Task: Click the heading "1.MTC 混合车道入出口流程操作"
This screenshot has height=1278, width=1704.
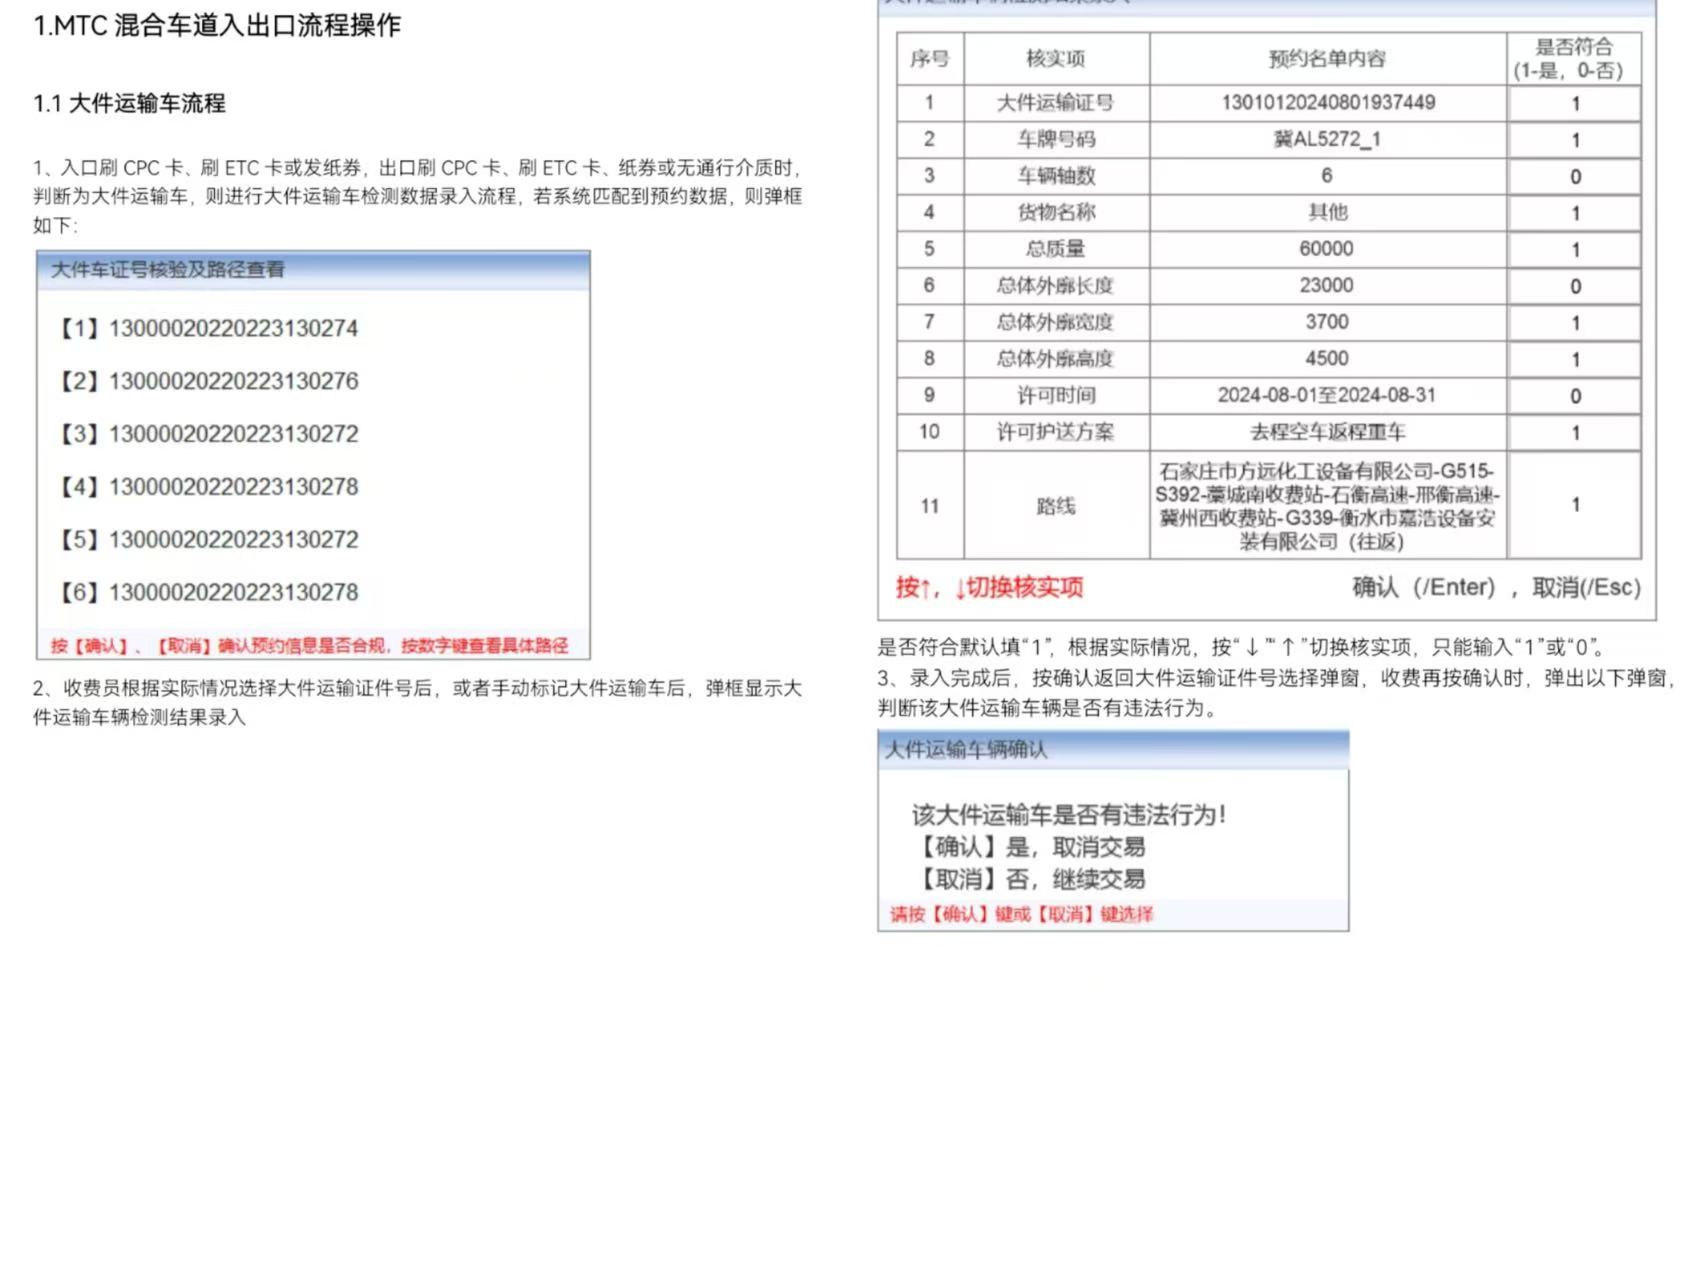Action: tap(217, 26)
